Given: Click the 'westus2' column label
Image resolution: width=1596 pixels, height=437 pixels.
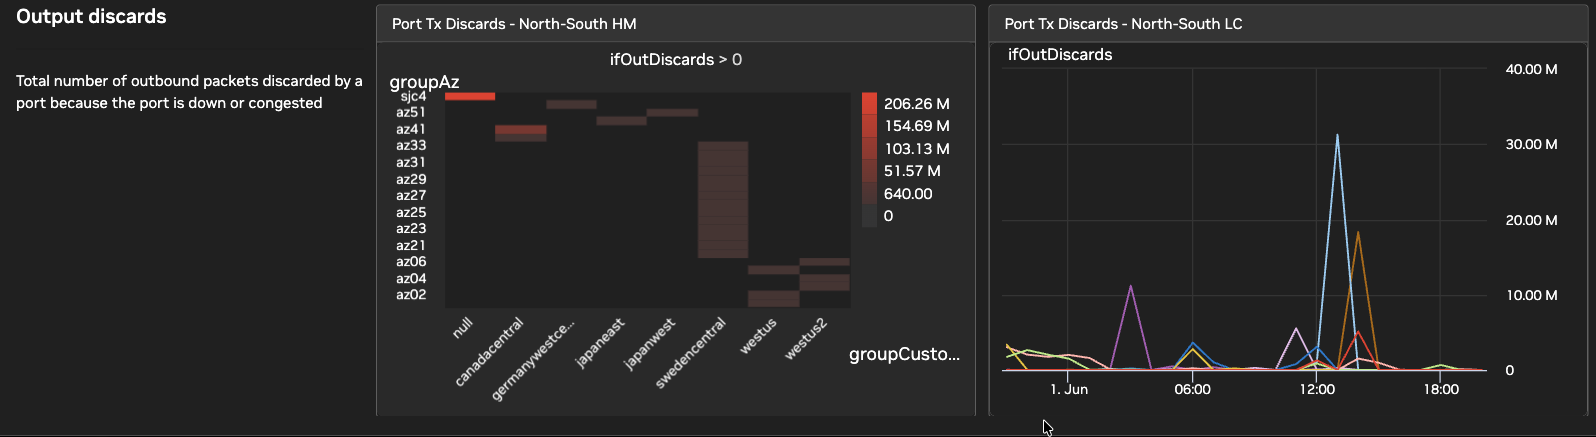Looking at the screenshot, I should [x=806, y=339].
